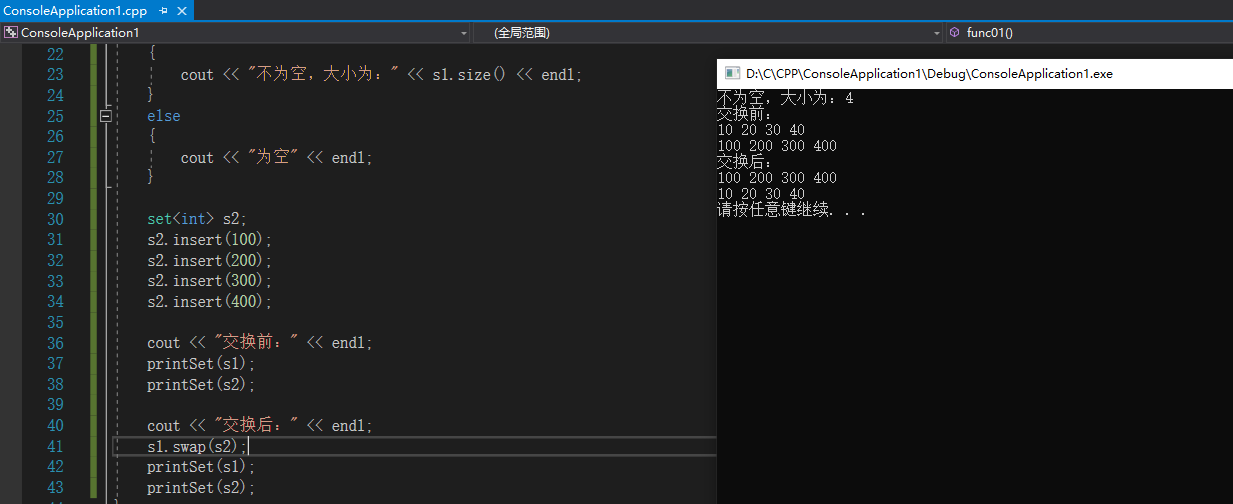This screenshot has width=1233, height=504.
Task: Click printSet(s2); on line 43
Action: (x=201, y=487)
